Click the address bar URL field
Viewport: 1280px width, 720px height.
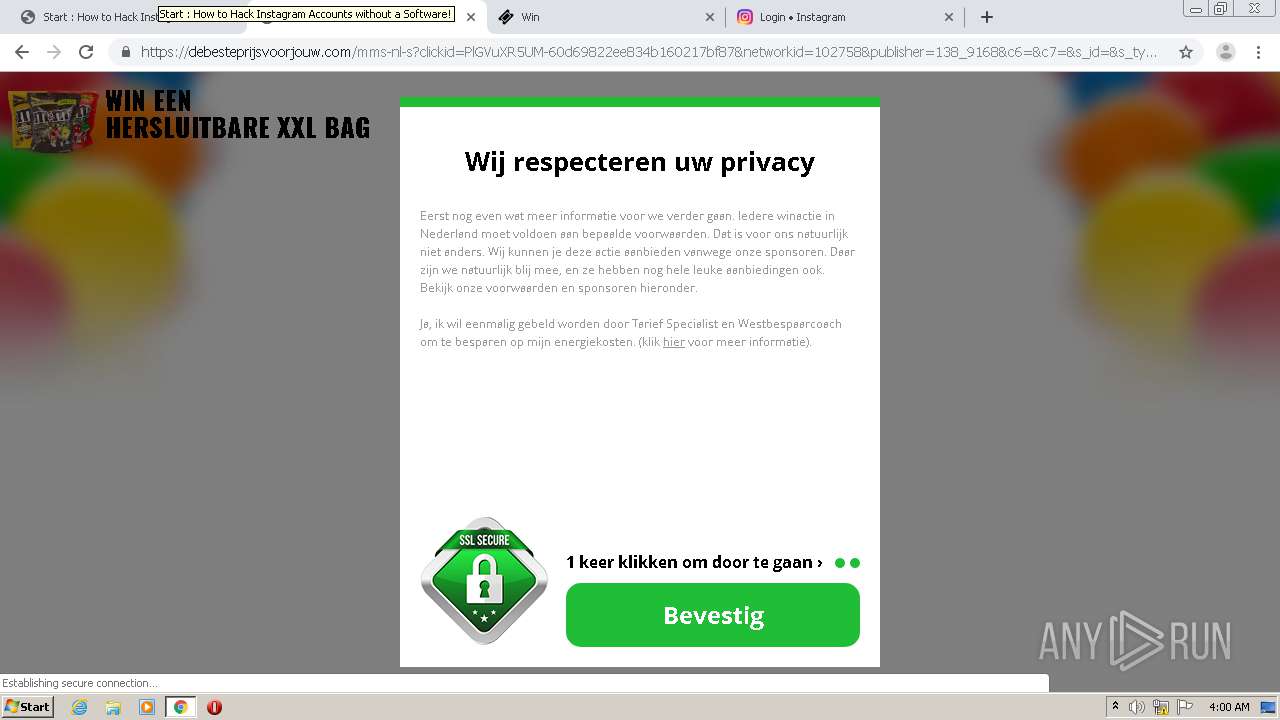point(648,52)
